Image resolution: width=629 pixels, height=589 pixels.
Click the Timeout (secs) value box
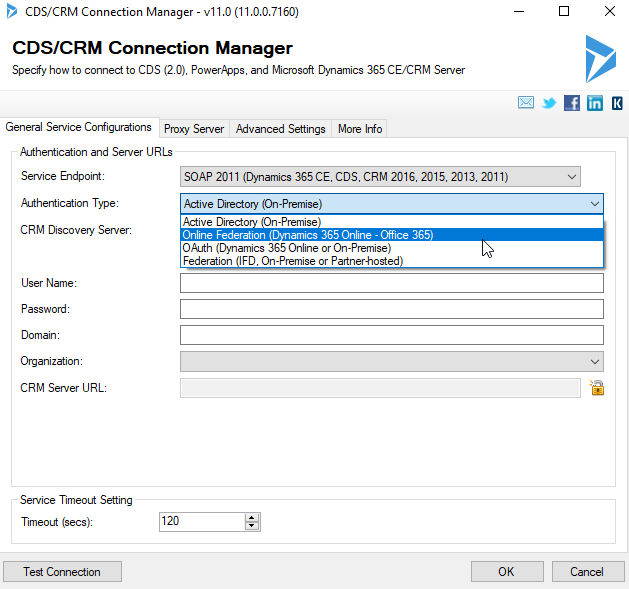(x=202, y=522)
